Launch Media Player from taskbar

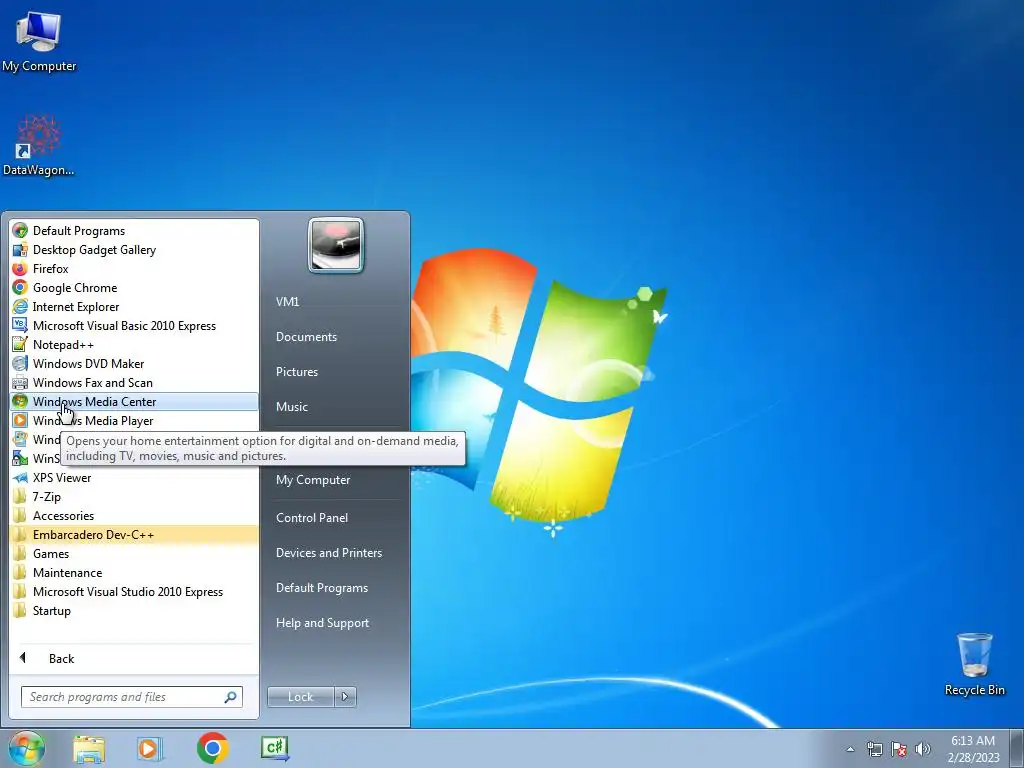pyautogui.click(x=150, y=748)
